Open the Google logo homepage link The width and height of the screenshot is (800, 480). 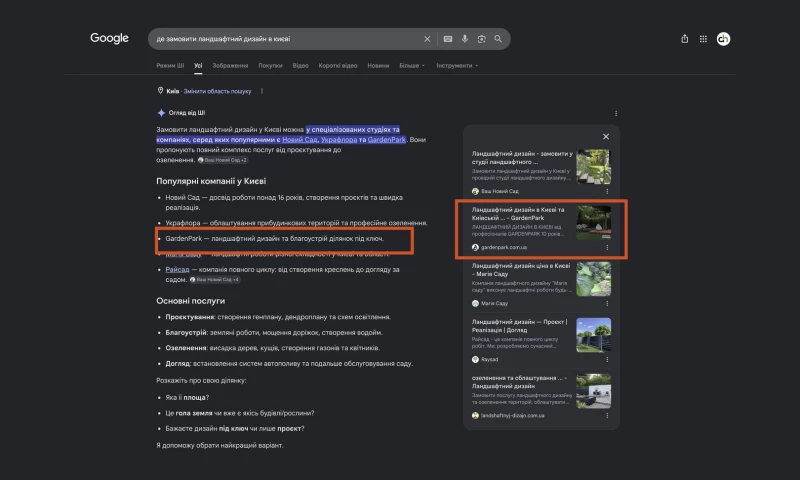point(109,38)
